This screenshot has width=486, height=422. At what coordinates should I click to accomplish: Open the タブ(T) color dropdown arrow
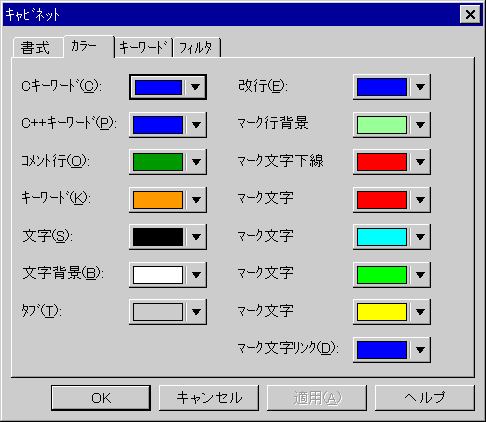point(196,312)
